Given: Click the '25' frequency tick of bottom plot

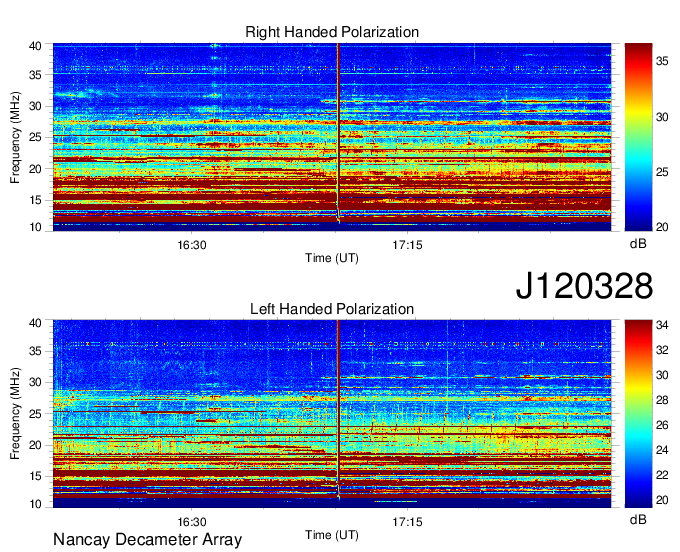Looking at the screenshot, I should point(36,414).
